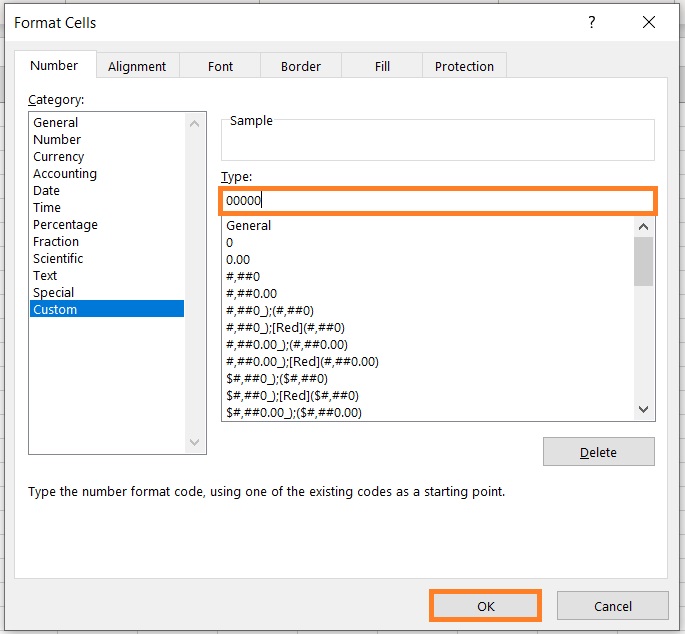This screenshot has width=685, height=634.
Task: Click Type list scroll down arrow
Action: point(643,409)
